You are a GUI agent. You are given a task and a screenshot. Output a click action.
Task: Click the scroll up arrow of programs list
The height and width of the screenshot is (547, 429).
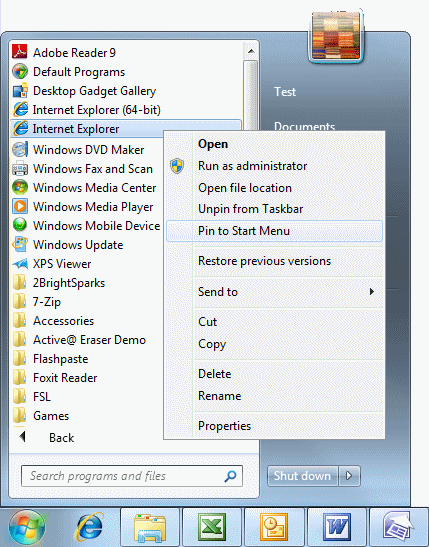[250, 51]
